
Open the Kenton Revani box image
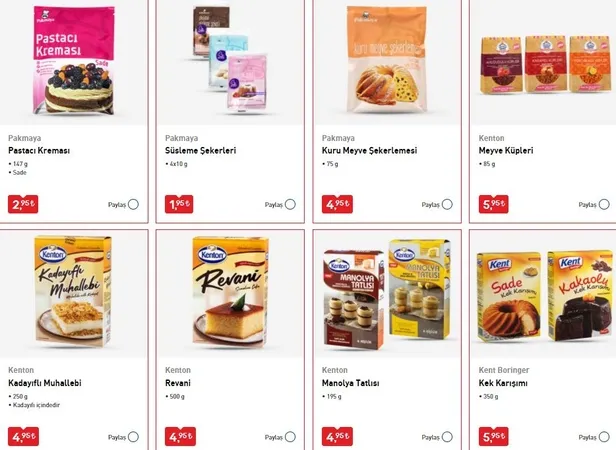tap(230, 292)
